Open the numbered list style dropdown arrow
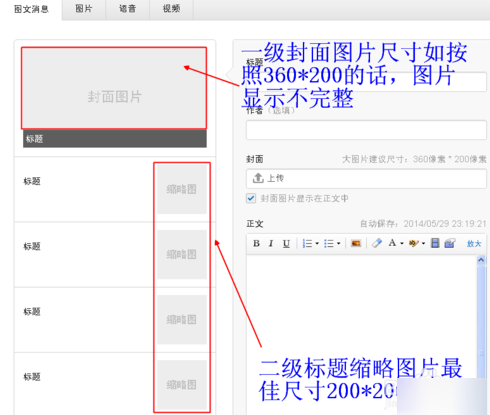 pyautogui.click(x=317, y=244)
